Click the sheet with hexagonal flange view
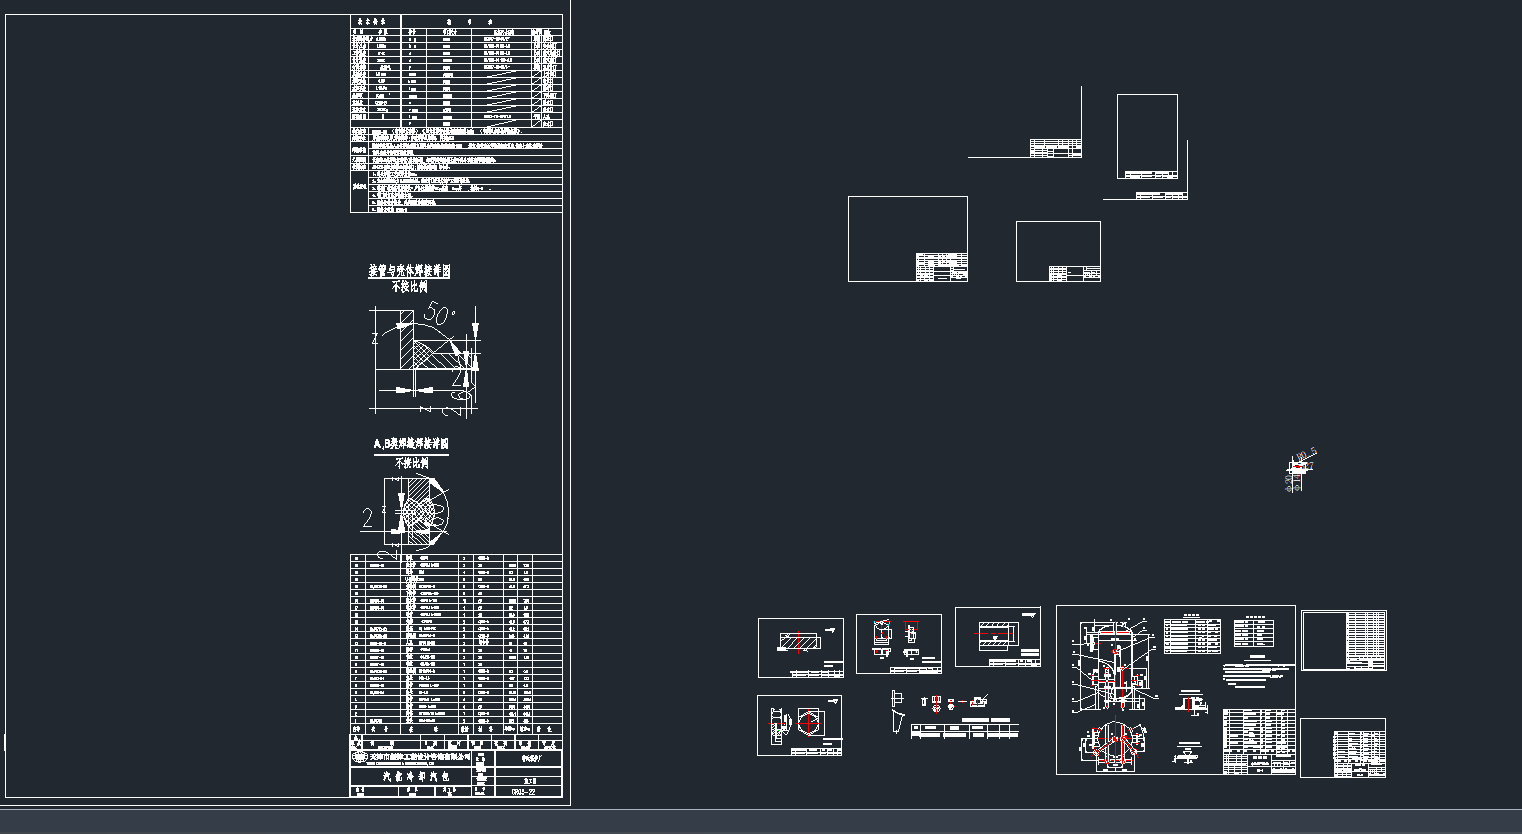This screenshot has width=1522, height=834. pyautogui.click(x=799, y=725)
